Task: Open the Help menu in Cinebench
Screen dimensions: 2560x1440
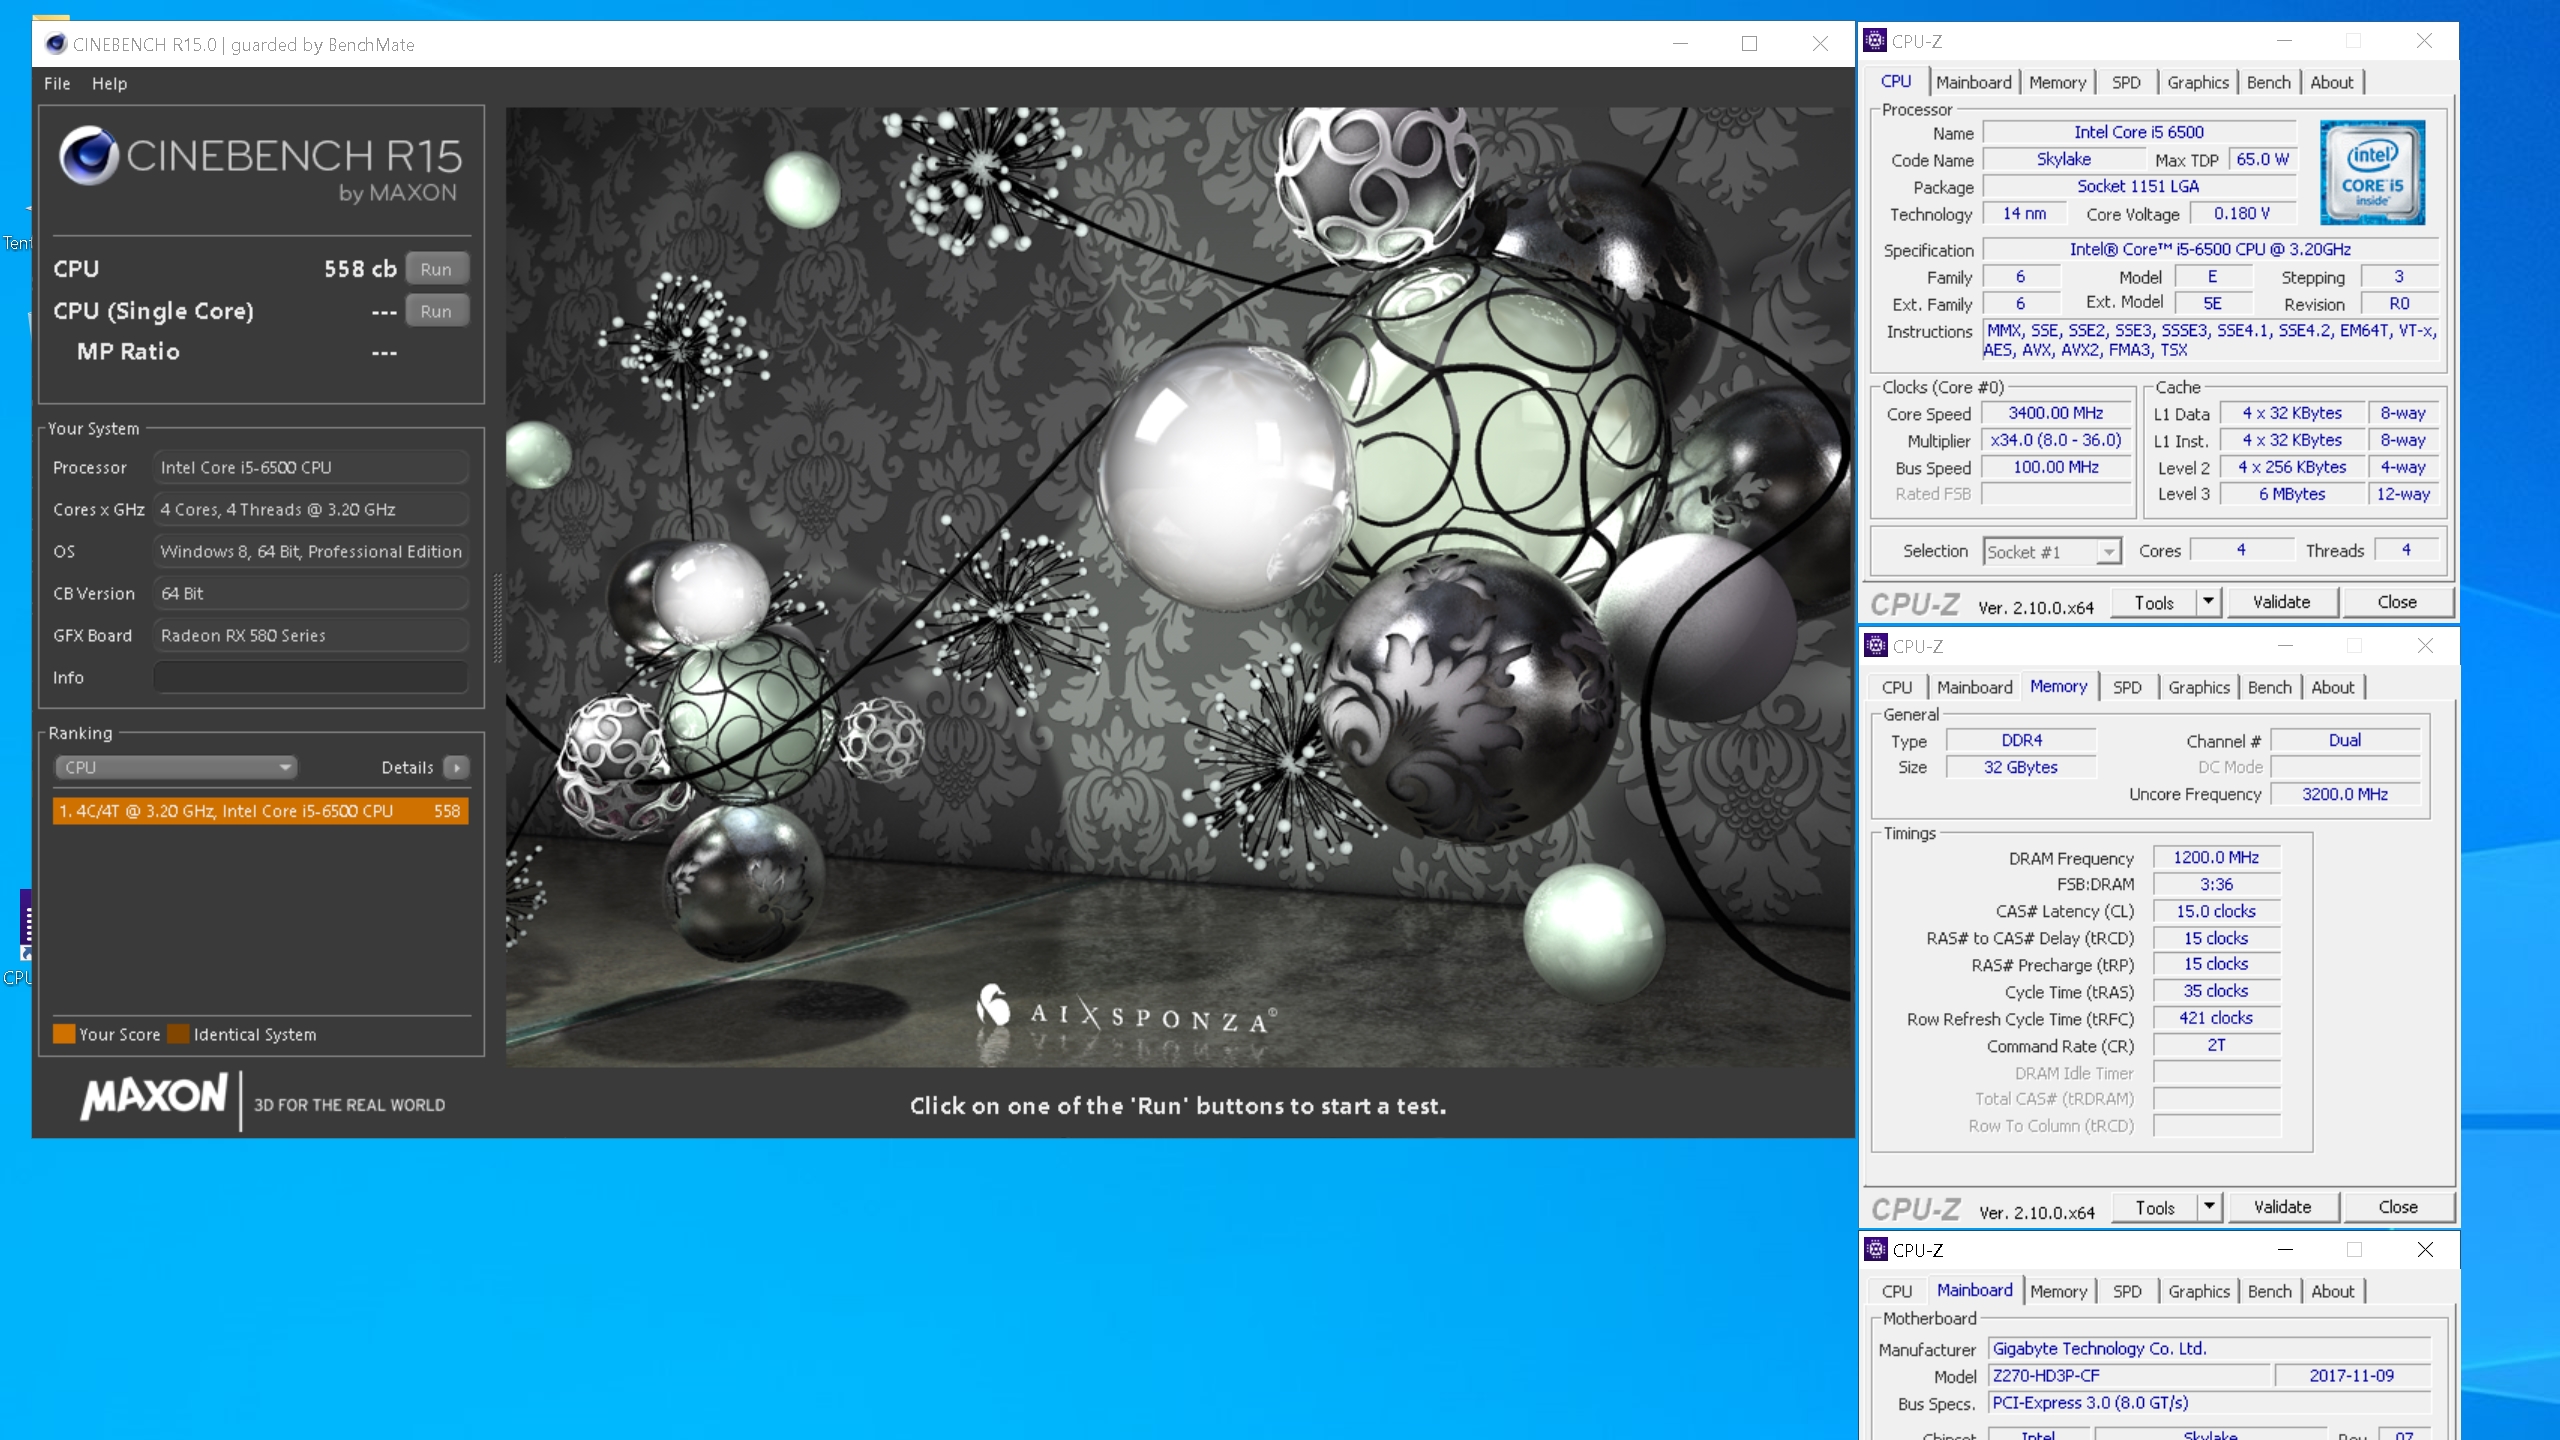Action: pos(109,84)
